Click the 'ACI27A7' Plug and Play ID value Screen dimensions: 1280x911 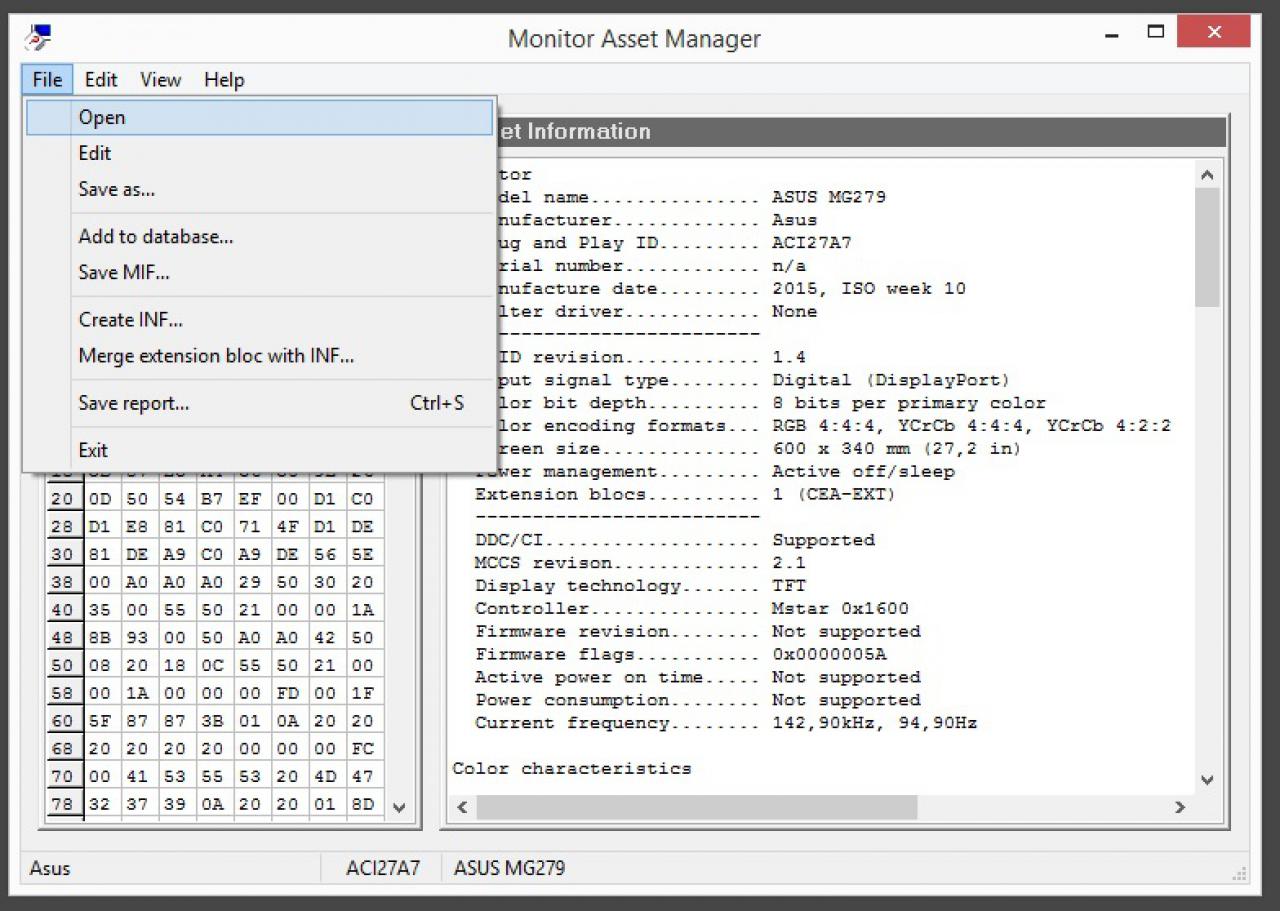[812, 243]
